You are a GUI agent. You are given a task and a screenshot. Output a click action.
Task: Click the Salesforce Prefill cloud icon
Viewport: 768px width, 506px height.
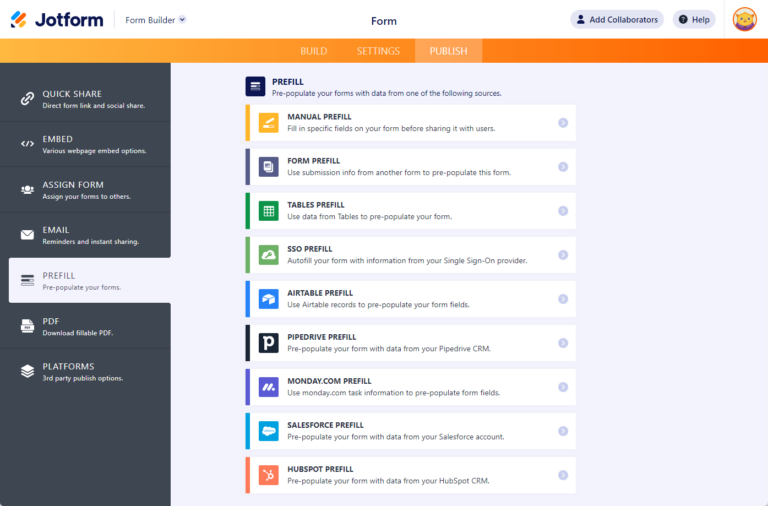pos(268,431)
